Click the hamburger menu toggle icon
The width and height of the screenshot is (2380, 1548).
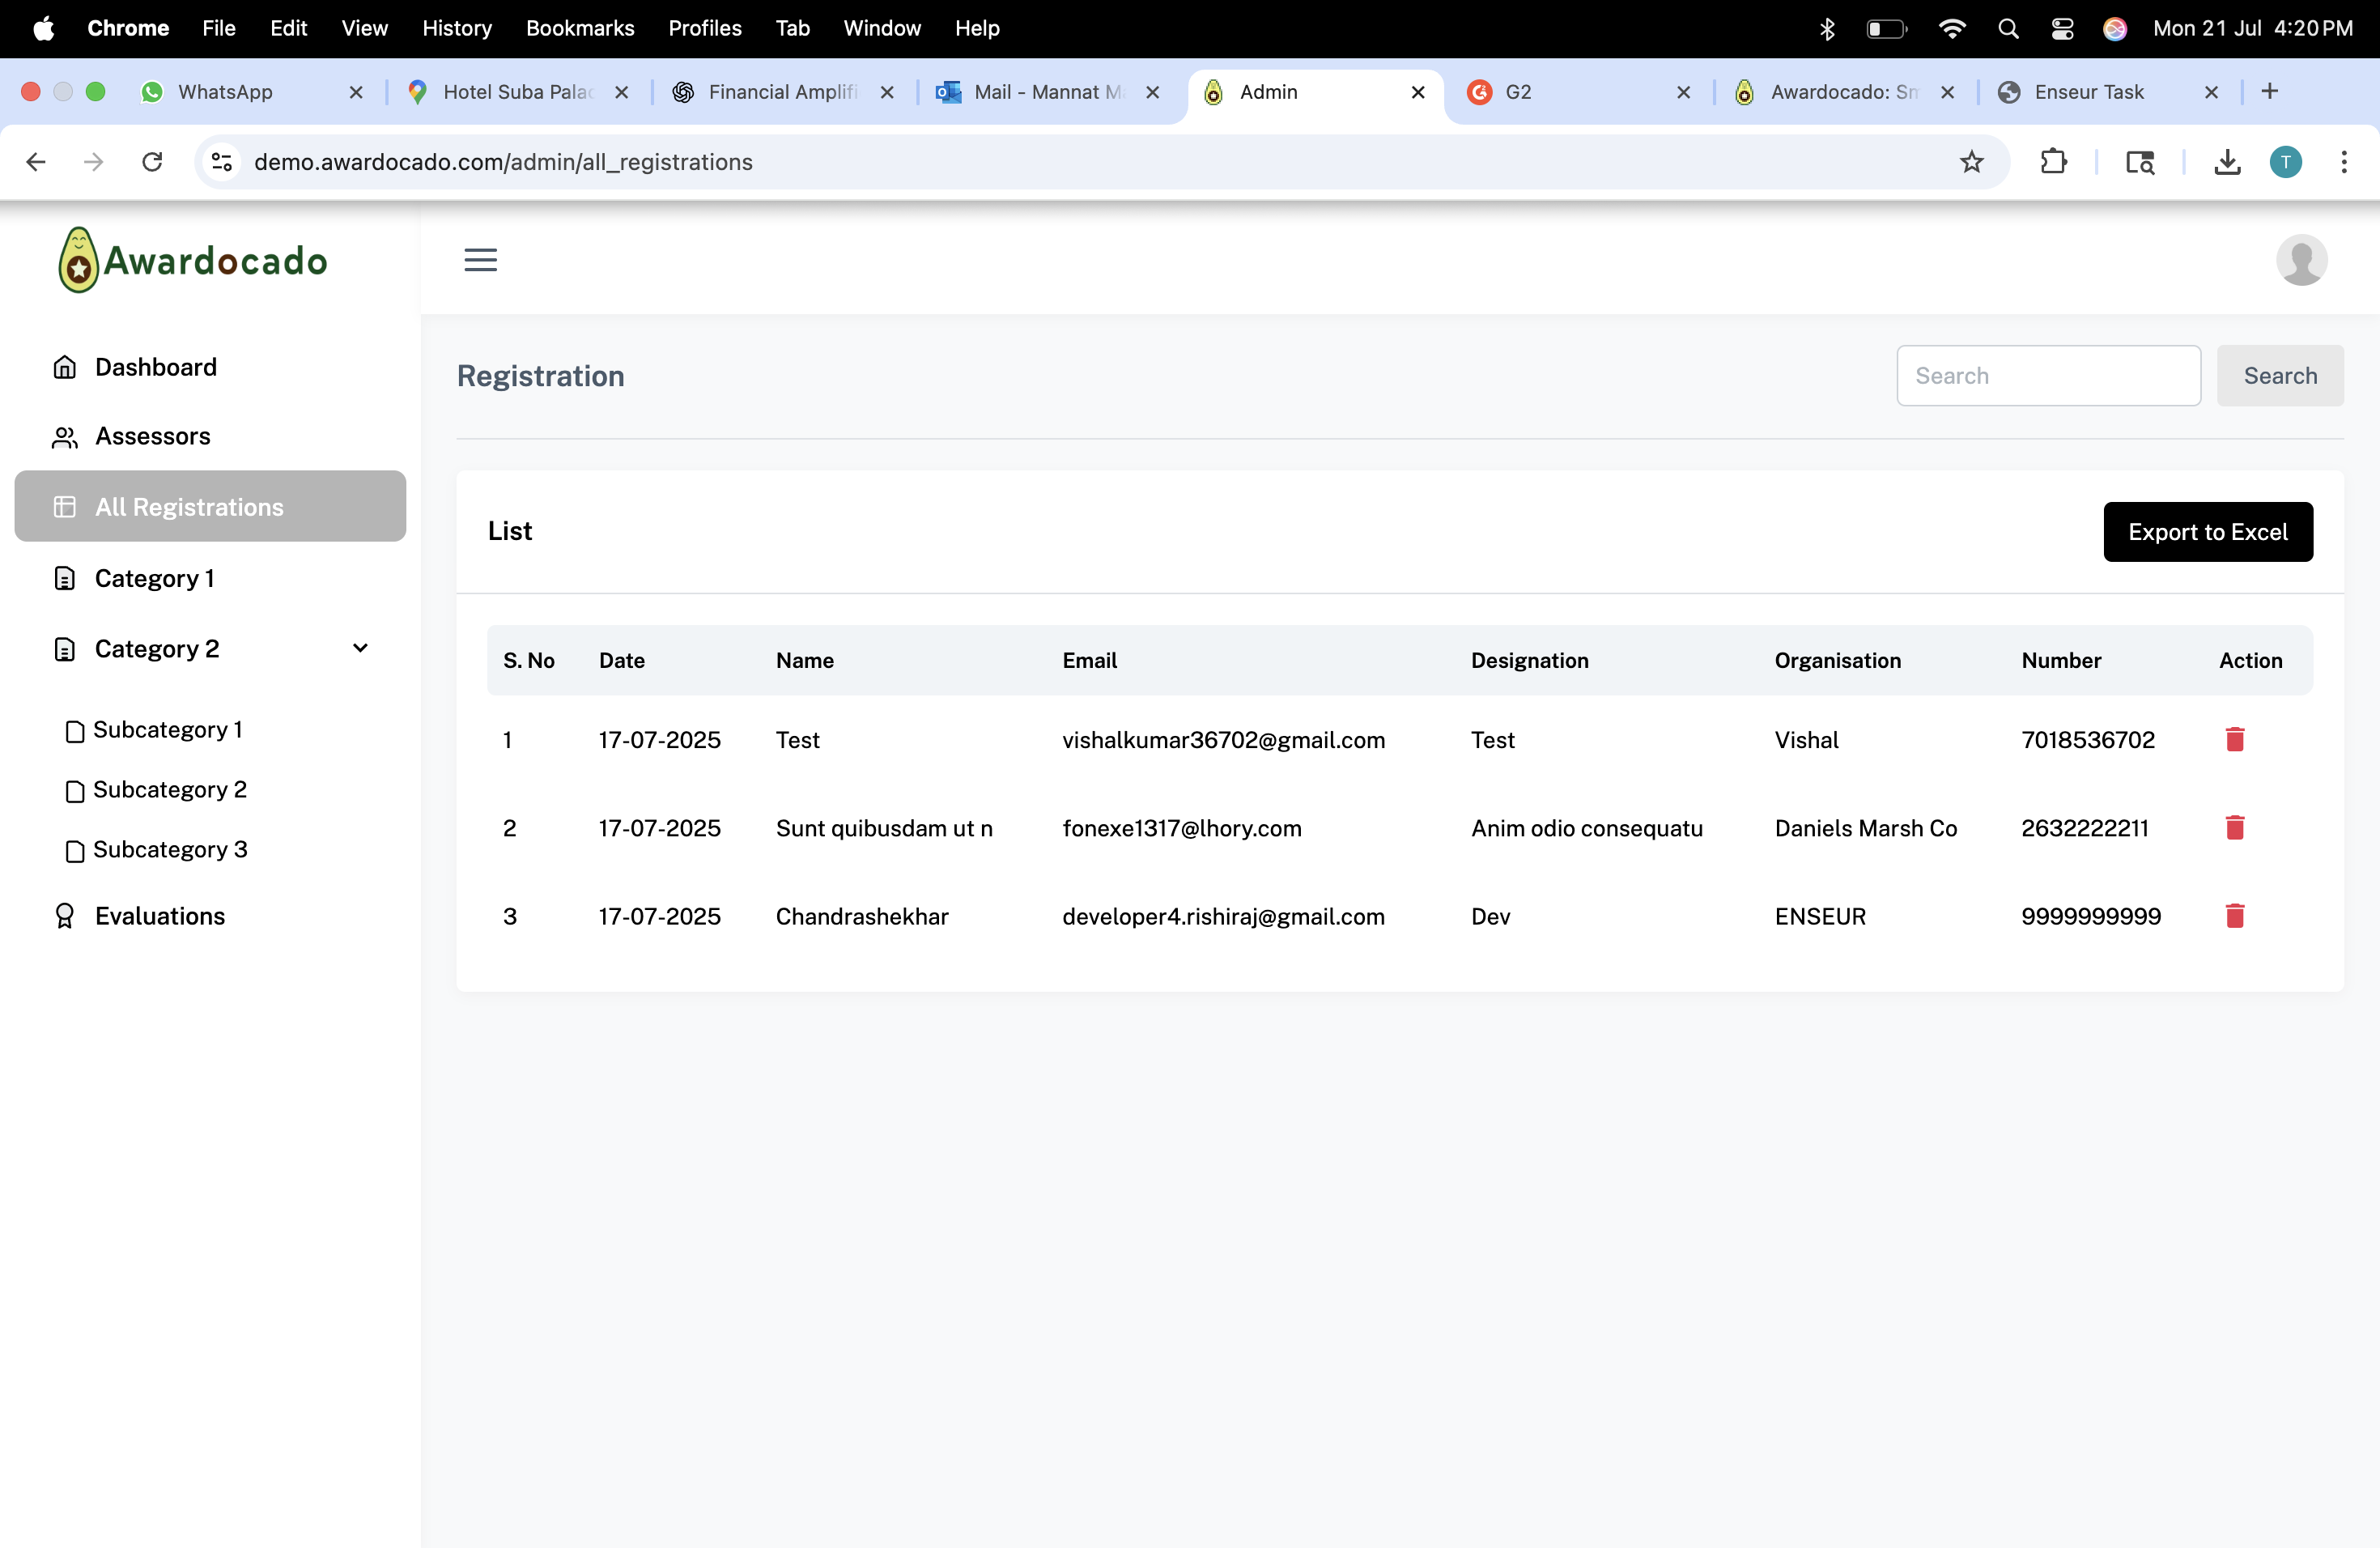(x=480, y=260)
